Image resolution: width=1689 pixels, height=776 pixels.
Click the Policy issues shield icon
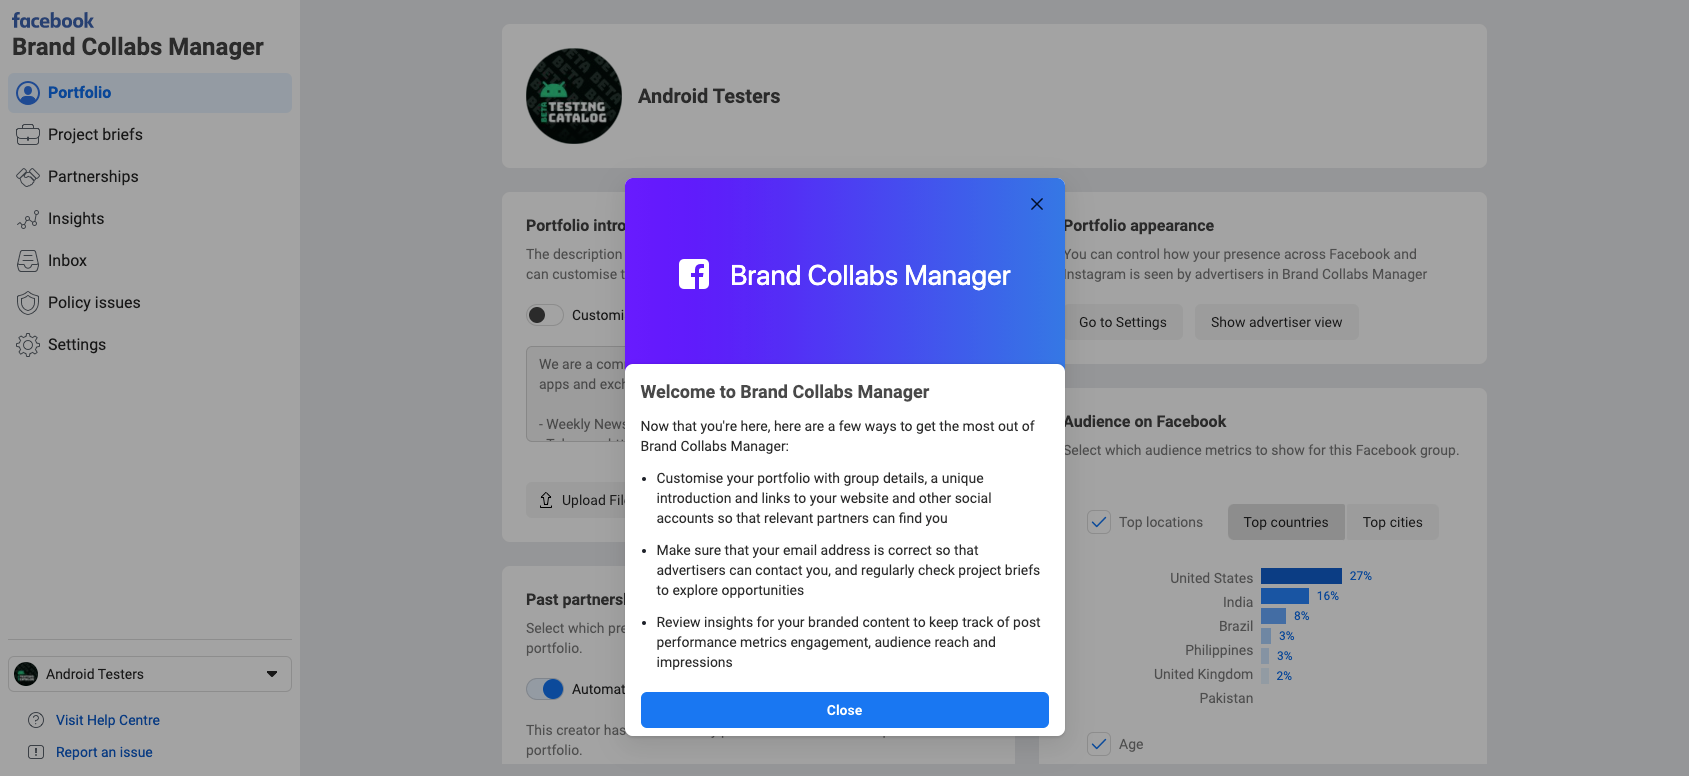click(28, 303)
